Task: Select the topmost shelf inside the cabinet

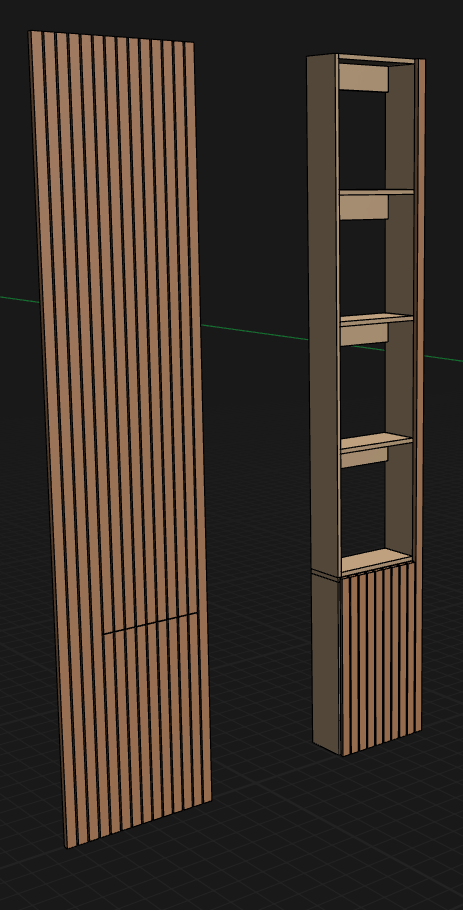Action: point(376,191)
